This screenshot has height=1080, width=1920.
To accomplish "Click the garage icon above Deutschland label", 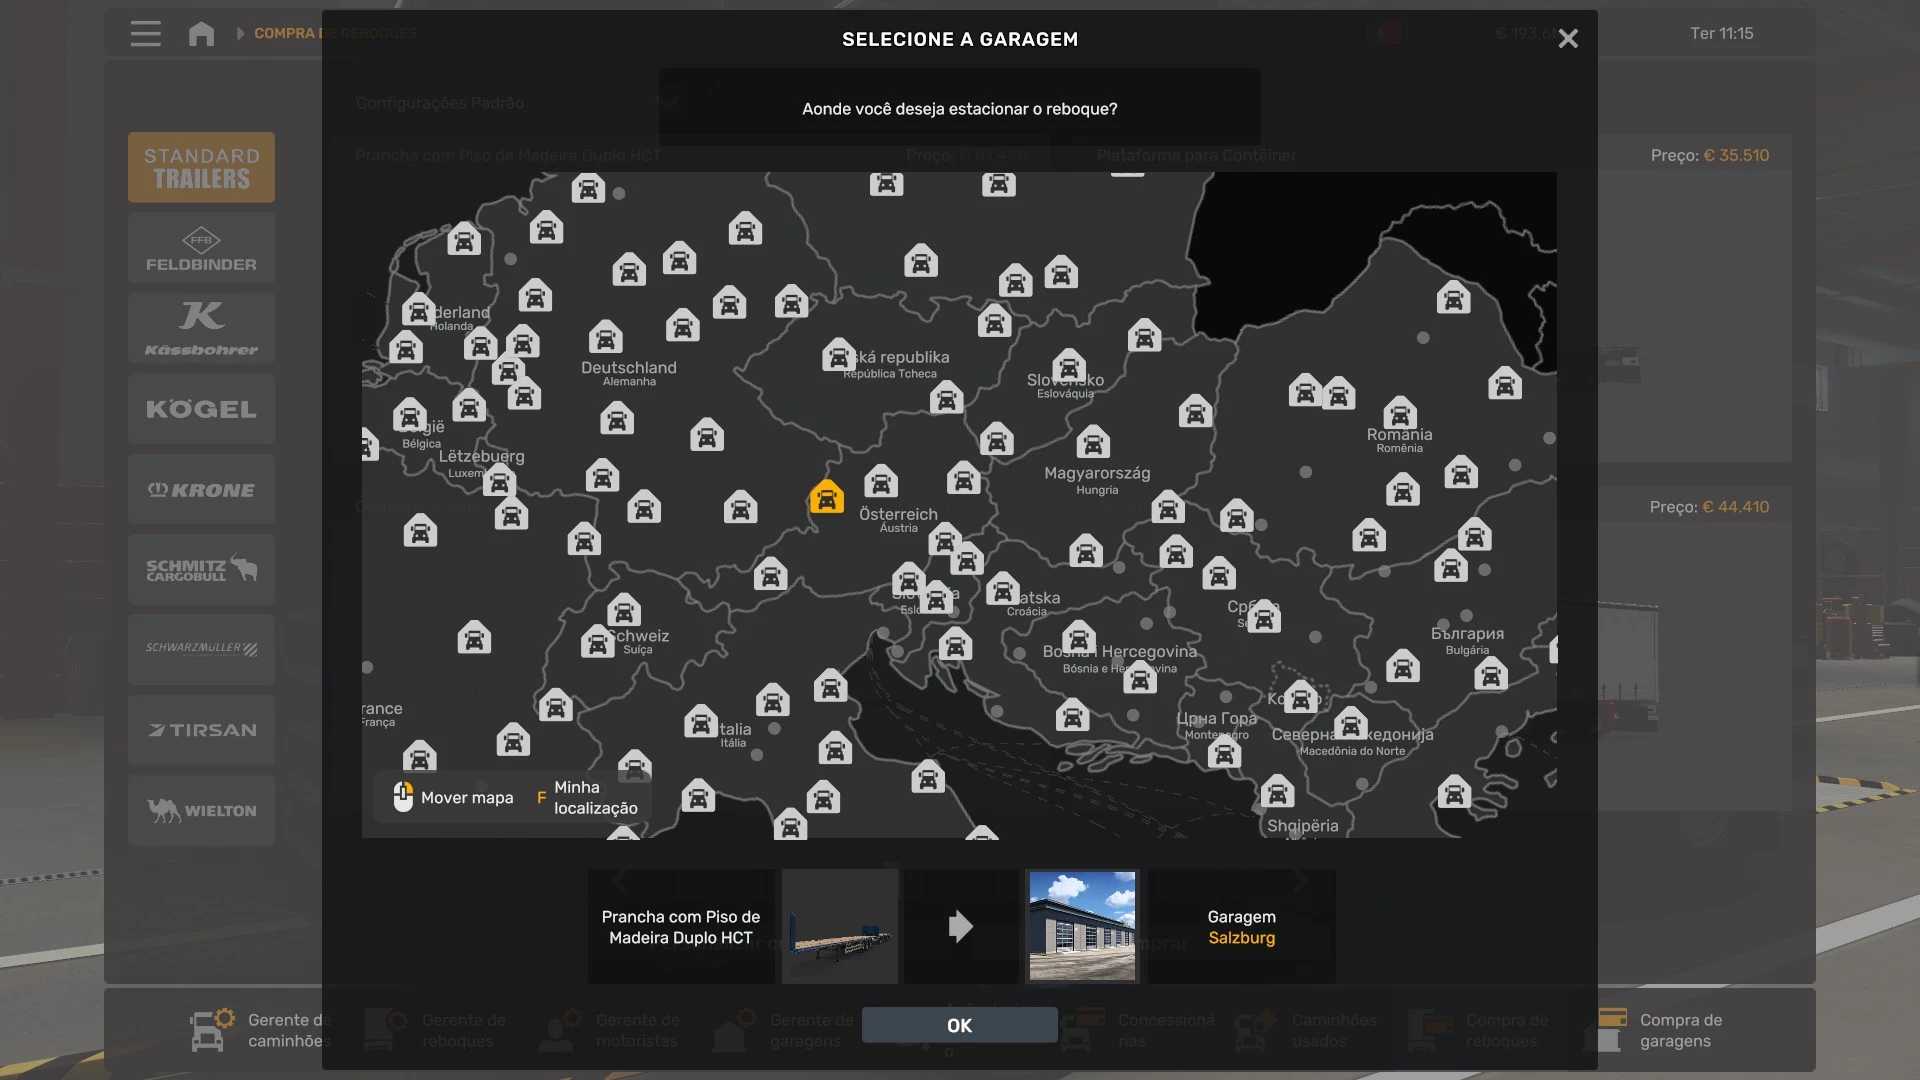I will coord(605,338).
